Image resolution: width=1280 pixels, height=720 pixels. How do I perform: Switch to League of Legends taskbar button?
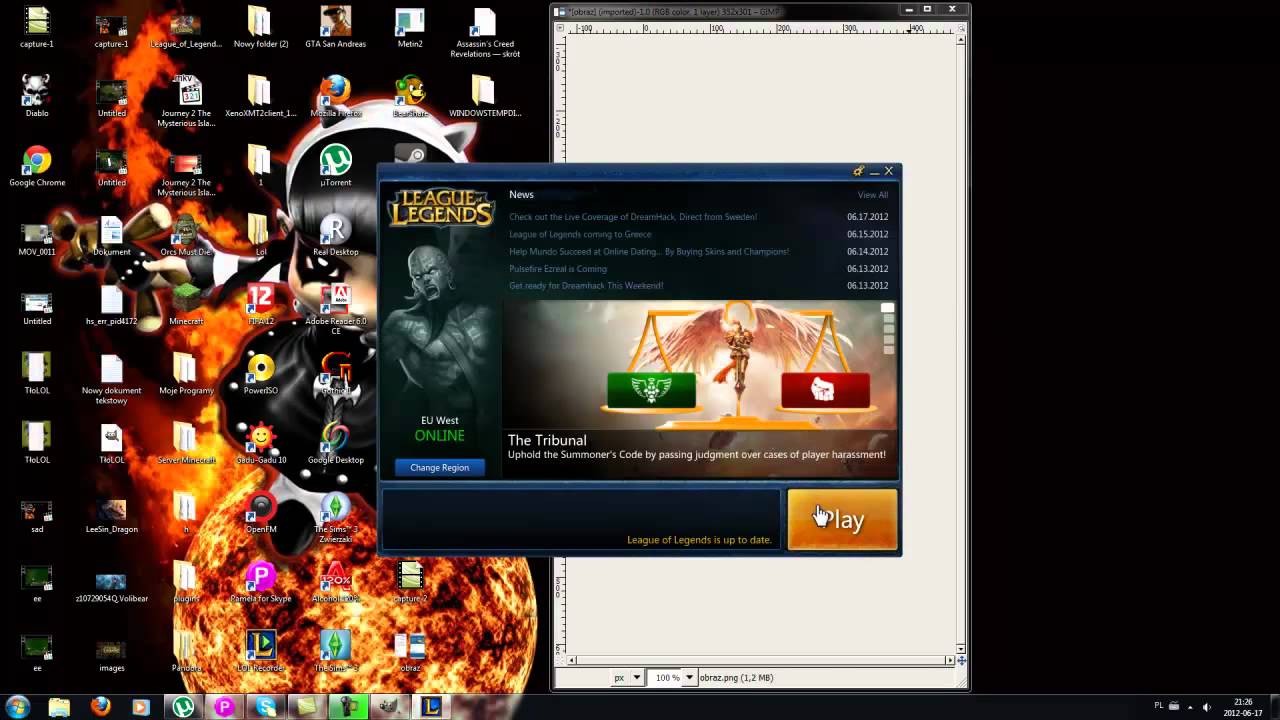(430, 707)
